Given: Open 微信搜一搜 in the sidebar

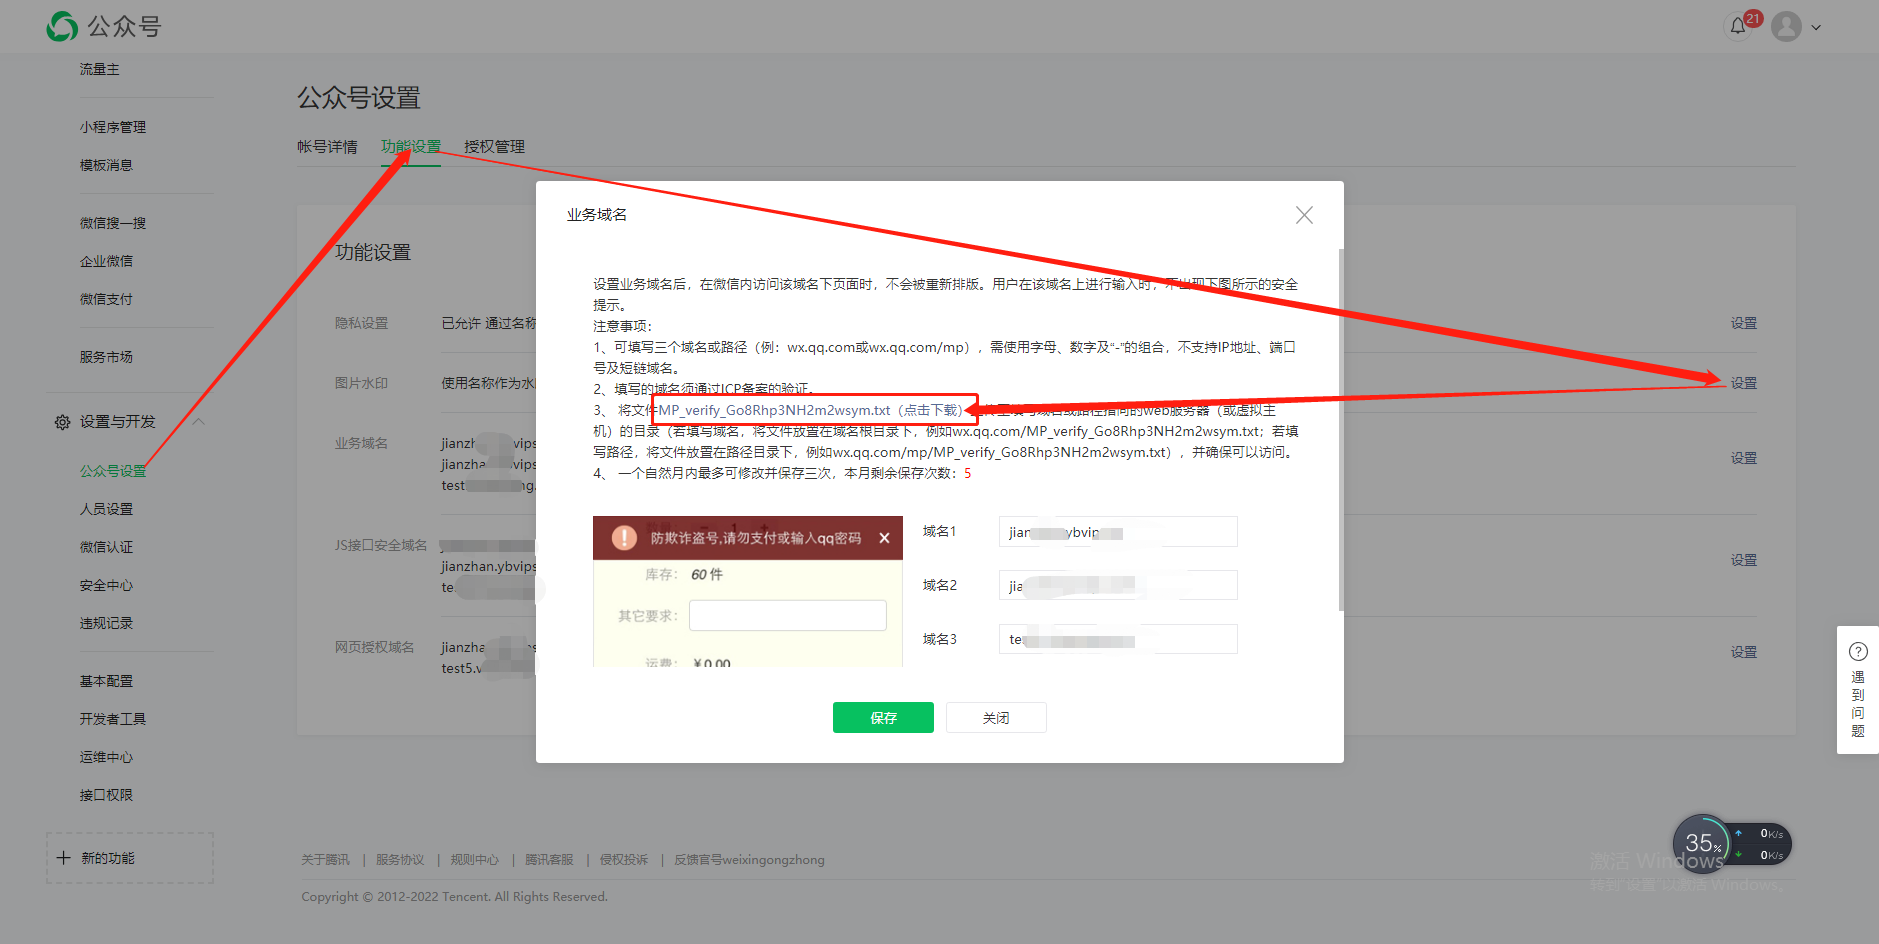Looking at the screenshot, I should tap(113, 223).
